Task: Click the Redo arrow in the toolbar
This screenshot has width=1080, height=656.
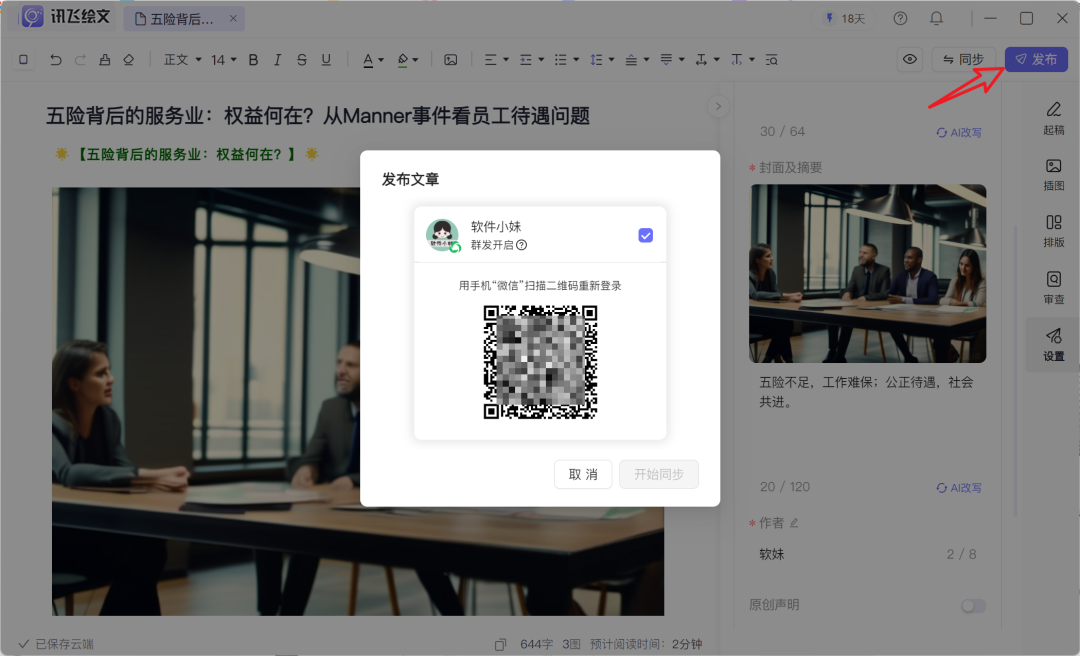Action: coord(80,60)
